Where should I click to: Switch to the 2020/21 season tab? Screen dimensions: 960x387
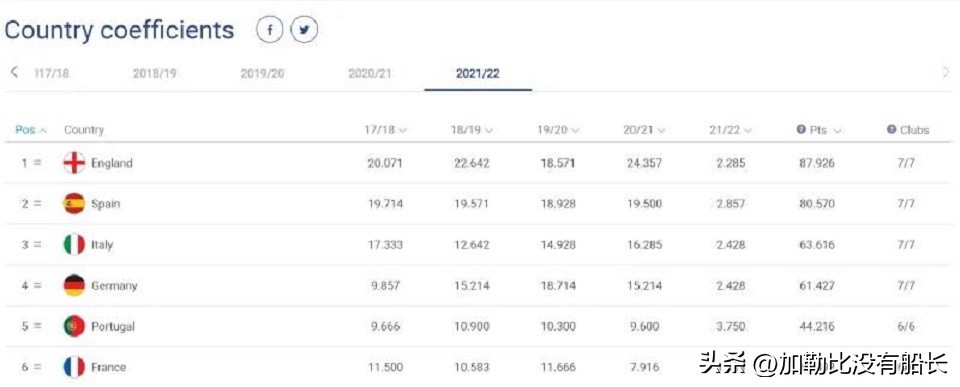(x=370, y=73)
